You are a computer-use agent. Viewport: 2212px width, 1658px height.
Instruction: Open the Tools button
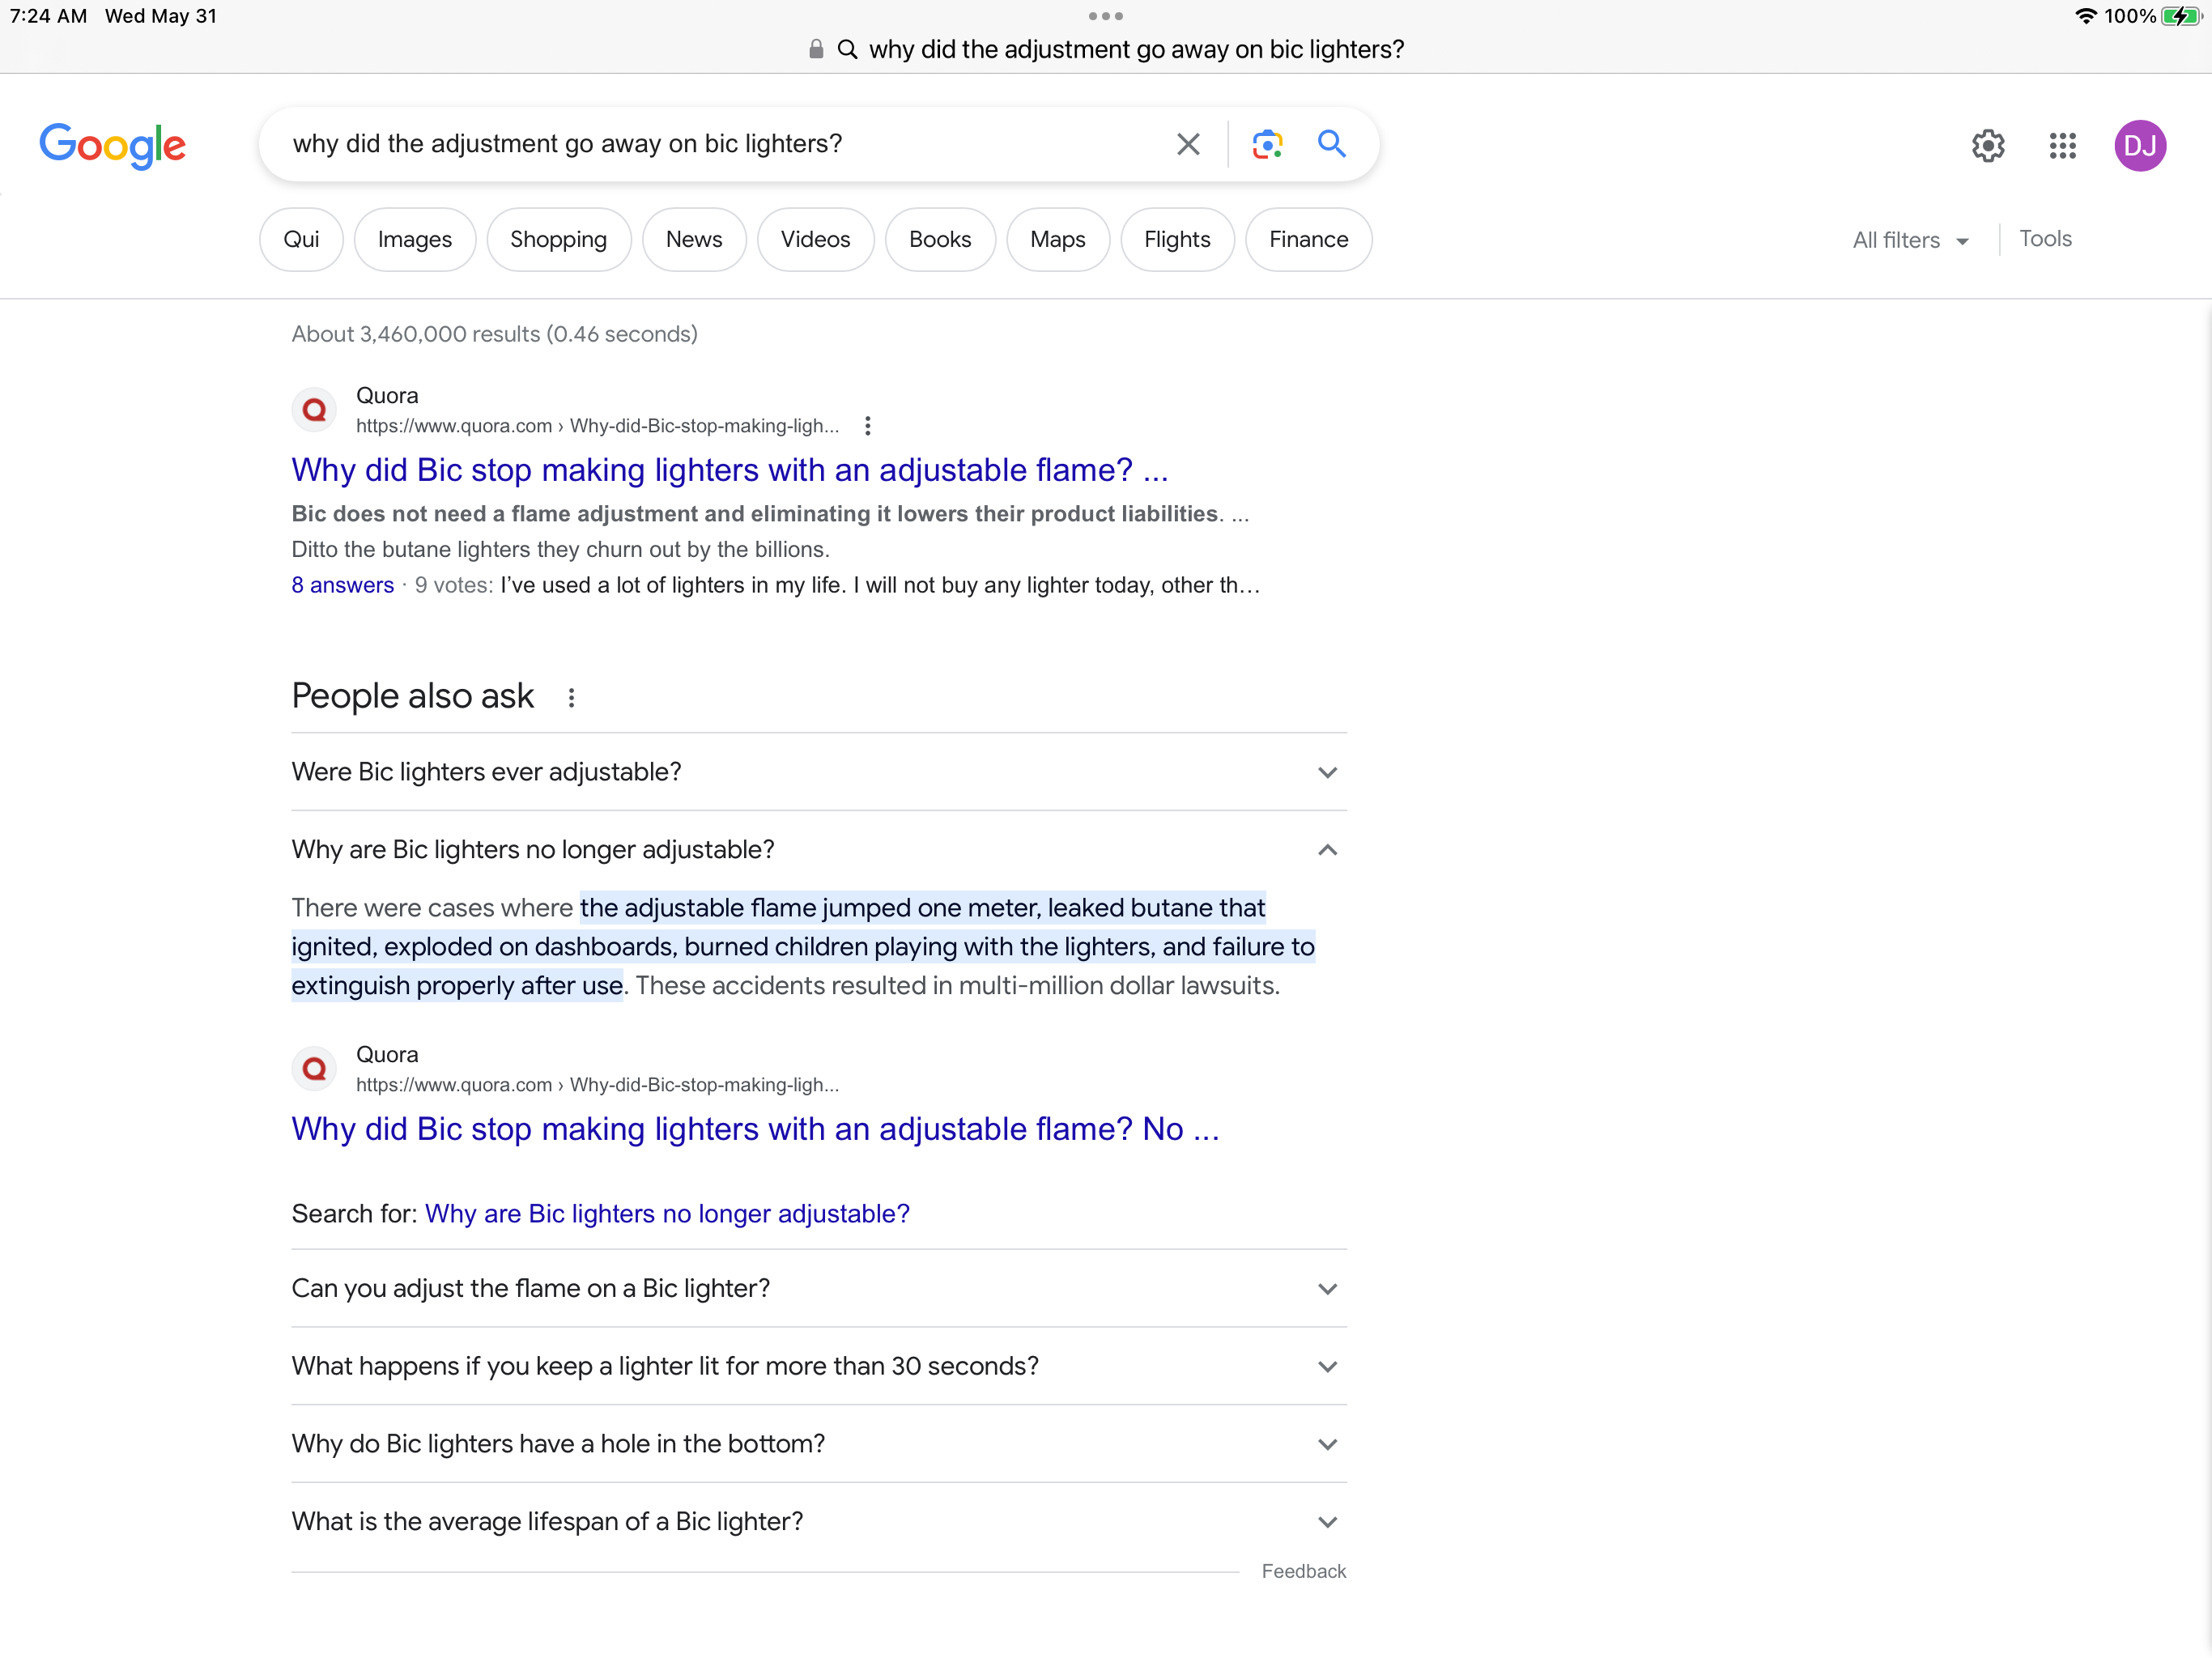coord(2045,239)
